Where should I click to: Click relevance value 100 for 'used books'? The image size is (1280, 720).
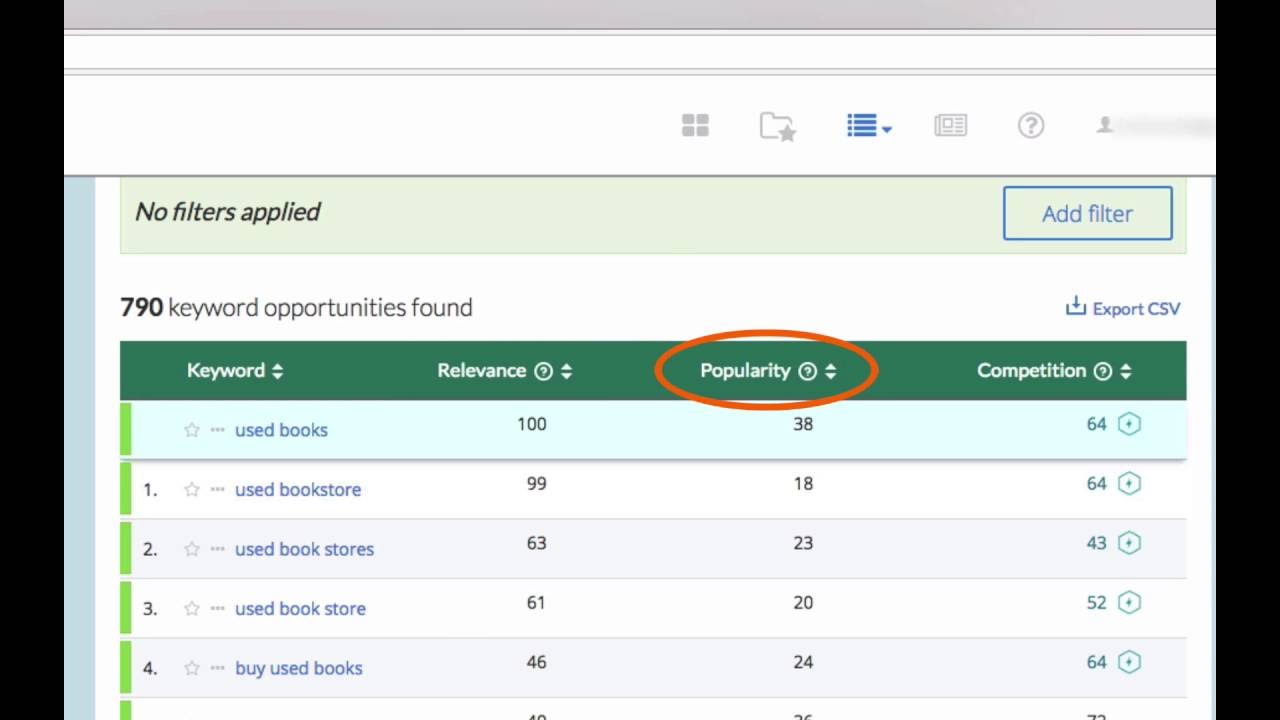(x=532, y=424)
